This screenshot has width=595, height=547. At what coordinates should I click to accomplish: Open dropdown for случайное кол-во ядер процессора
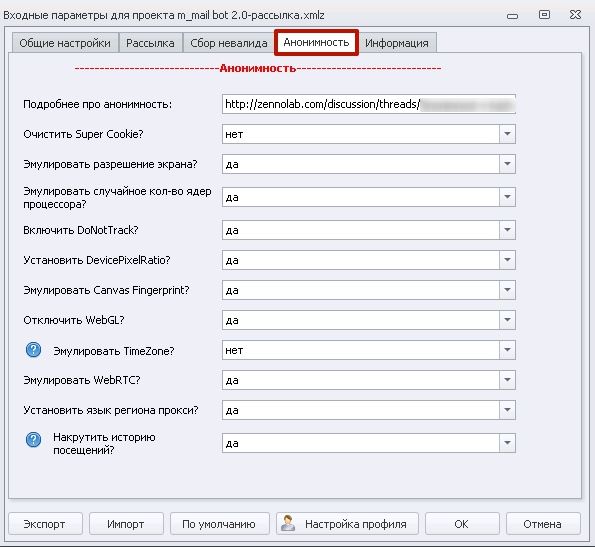[x=507, y=197]
